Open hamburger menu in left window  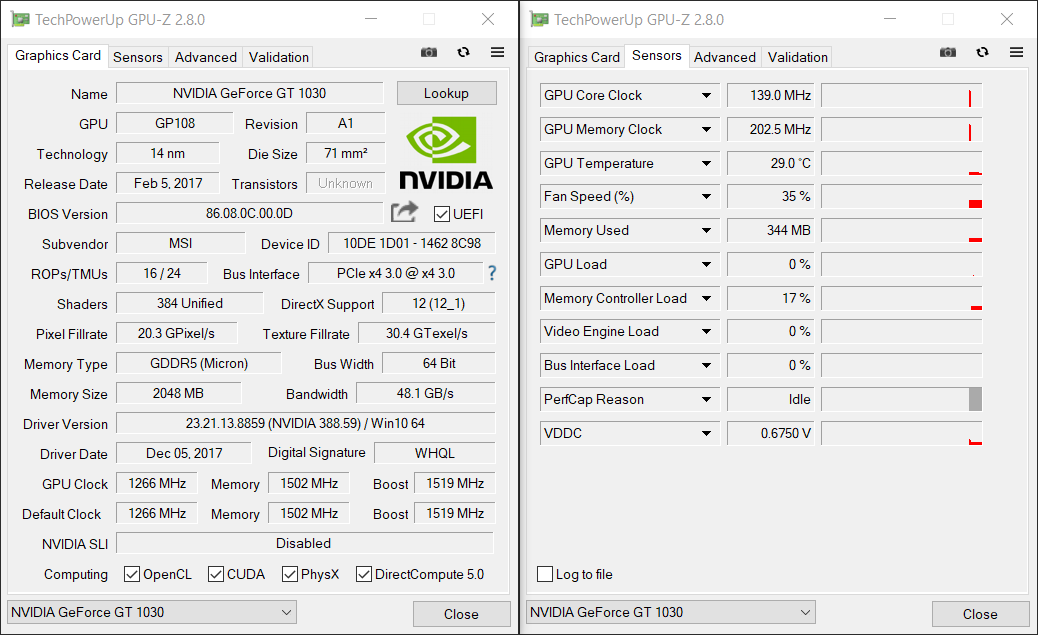497,52
